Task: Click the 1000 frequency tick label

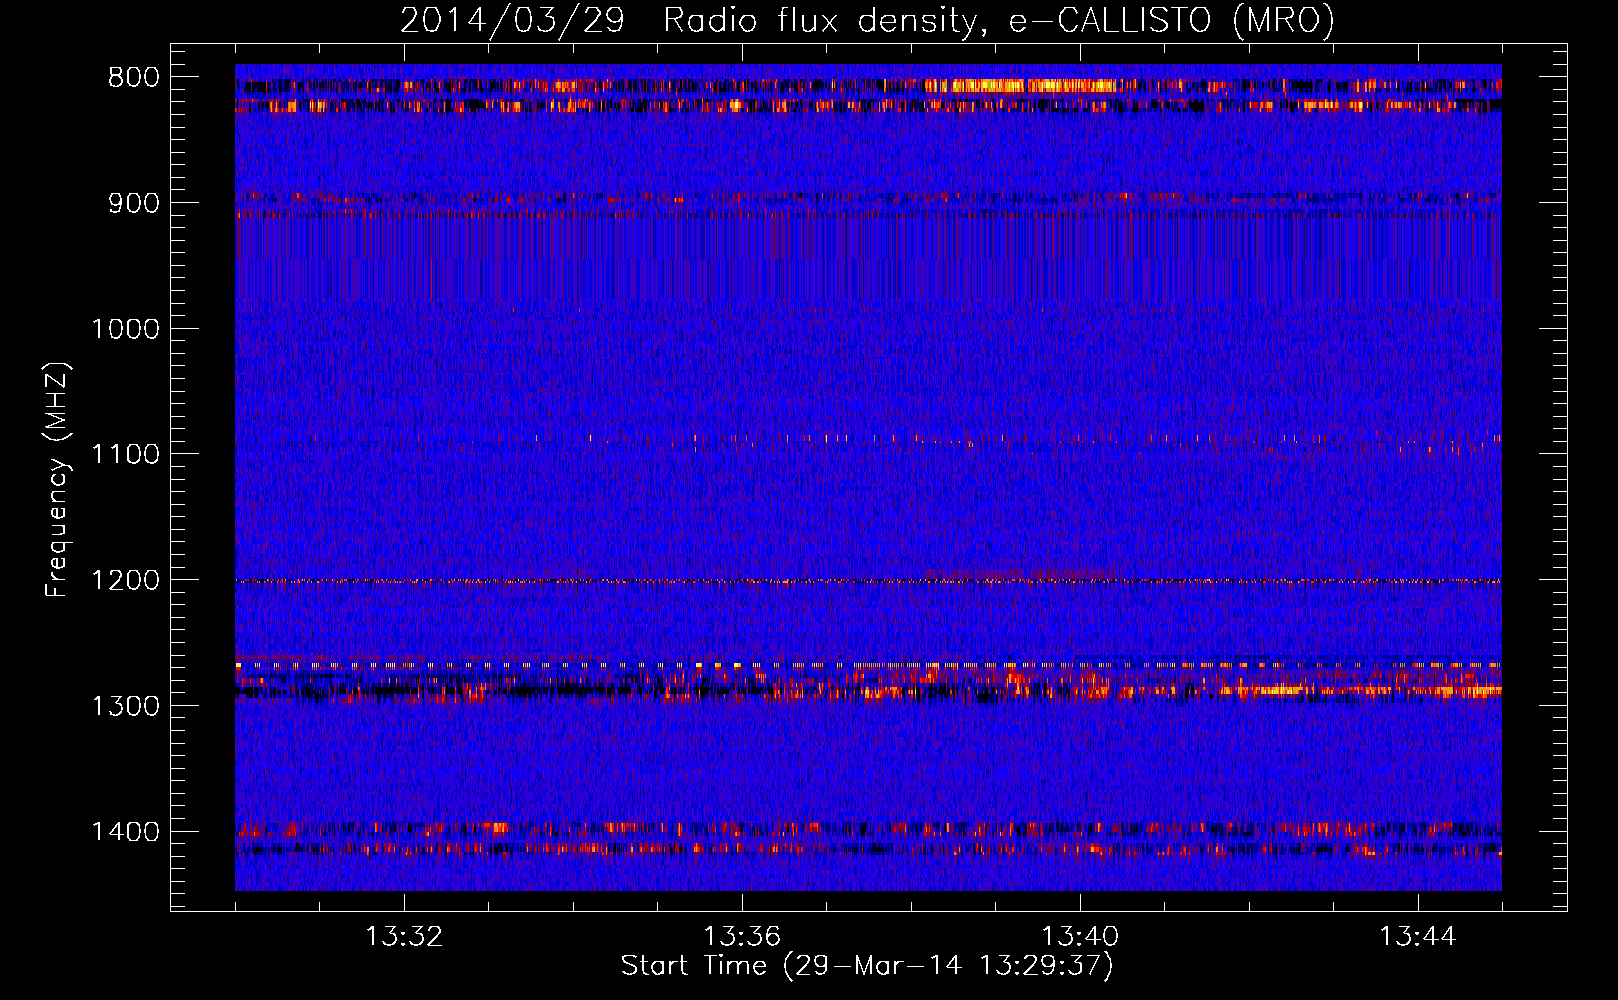Action: (126, 329)
